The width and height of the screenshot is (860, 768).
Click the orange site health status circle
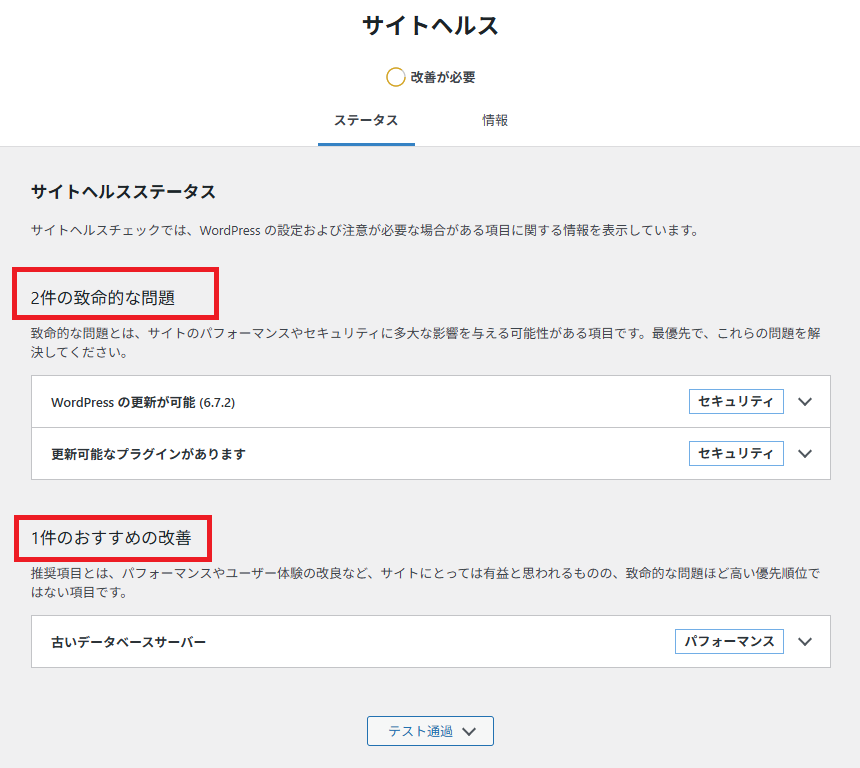396,77
